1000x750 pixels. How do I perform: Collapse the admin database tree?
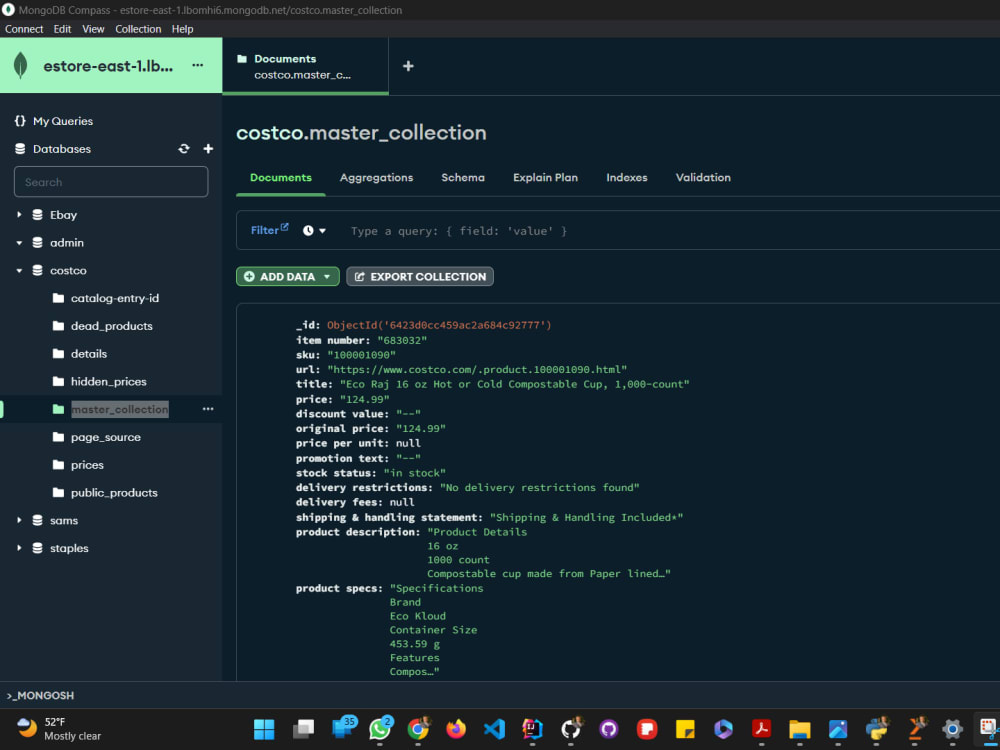(19, 242)
